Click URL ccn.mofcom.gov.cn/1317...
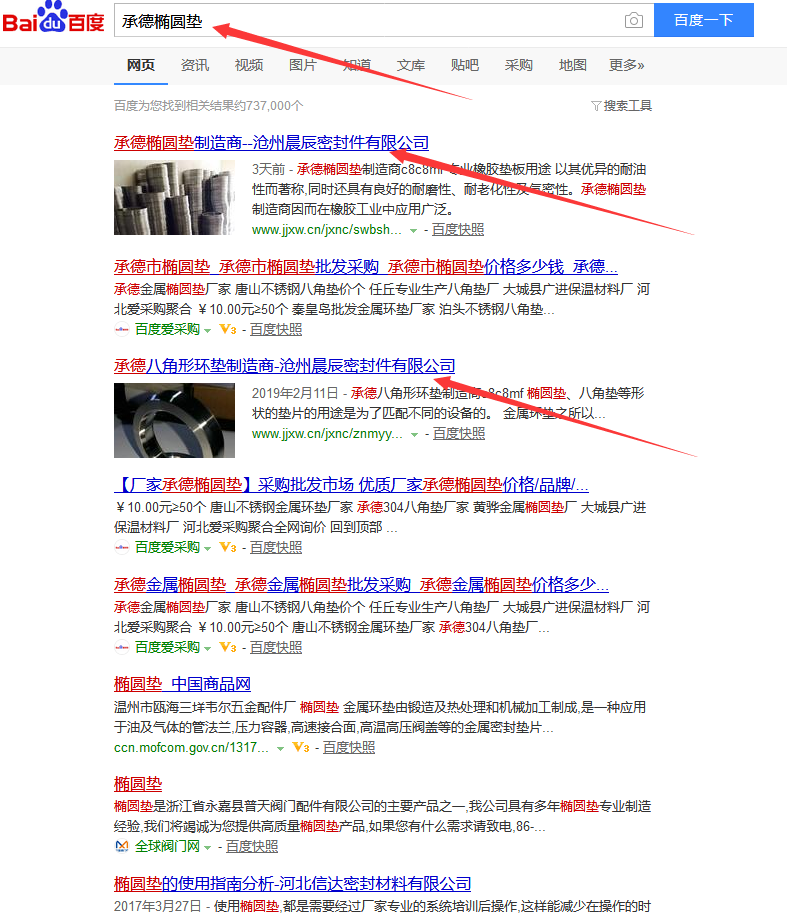 (192, 747)
